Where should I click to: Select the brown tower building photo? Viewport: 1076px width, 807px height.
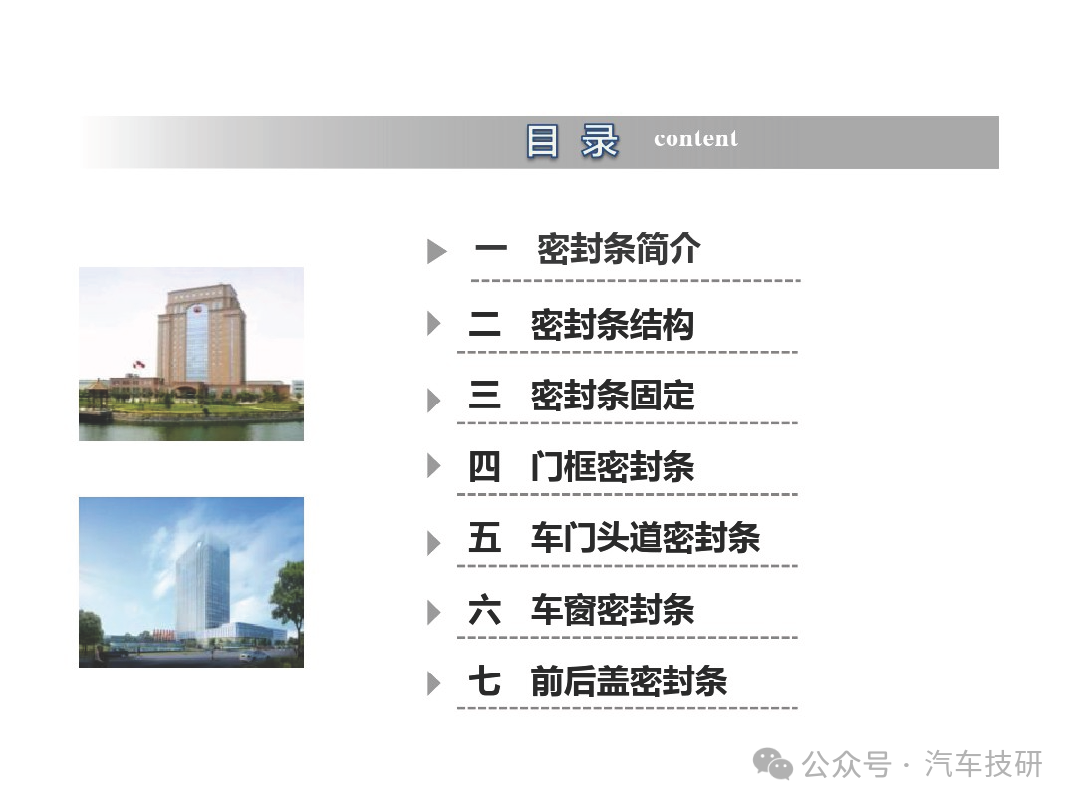click(x=191, y=353)
